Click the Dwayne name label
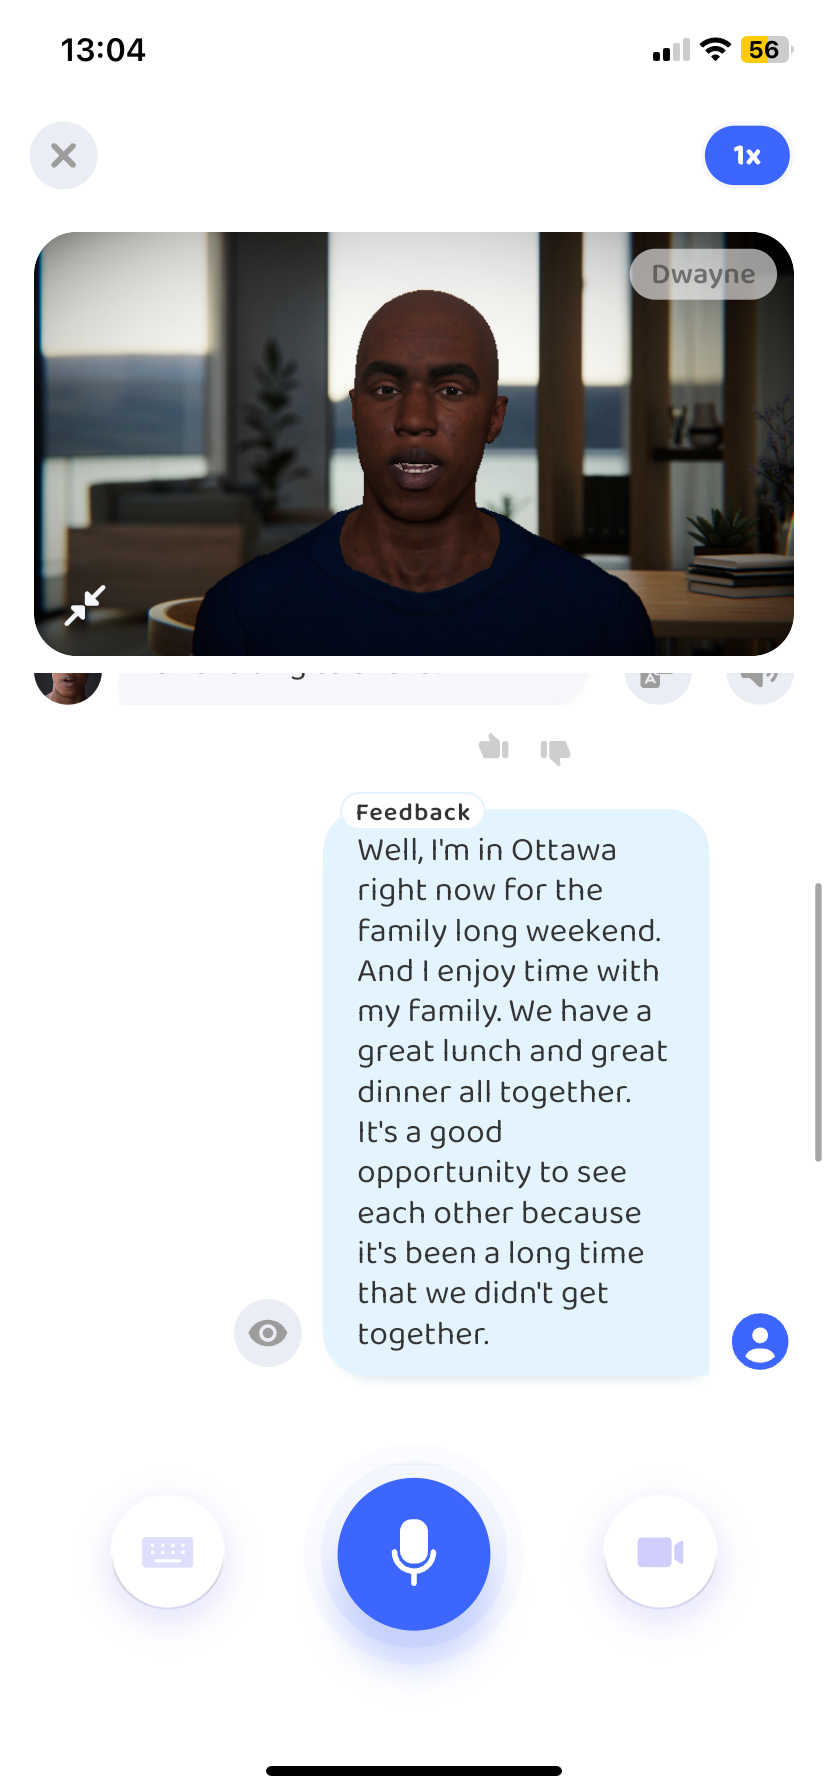 coord(703,274)
